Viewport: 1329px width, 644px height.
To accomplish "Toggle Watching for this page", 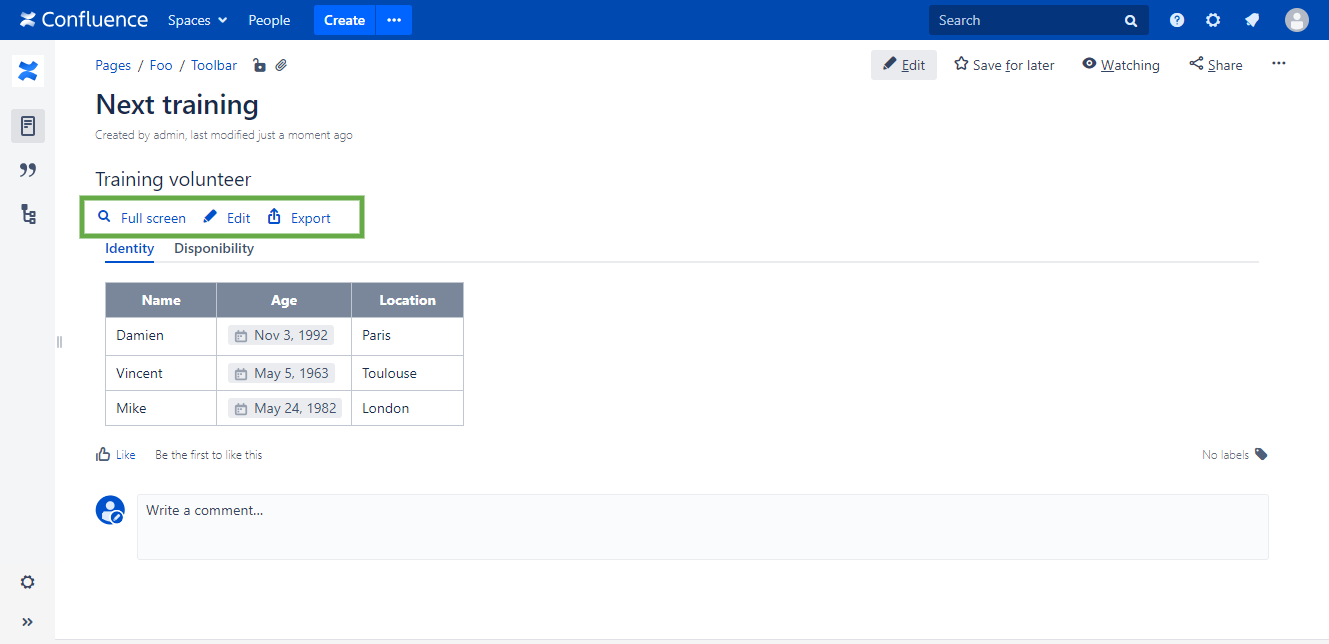I will pos(1120,65).
